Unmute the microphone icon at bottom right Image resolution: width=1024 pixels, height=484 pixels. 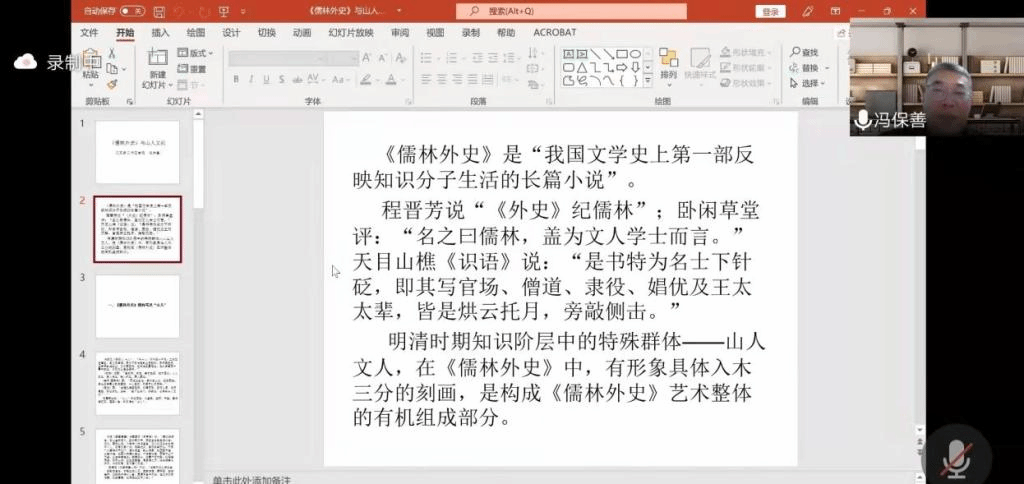click(x=956, y=457)
